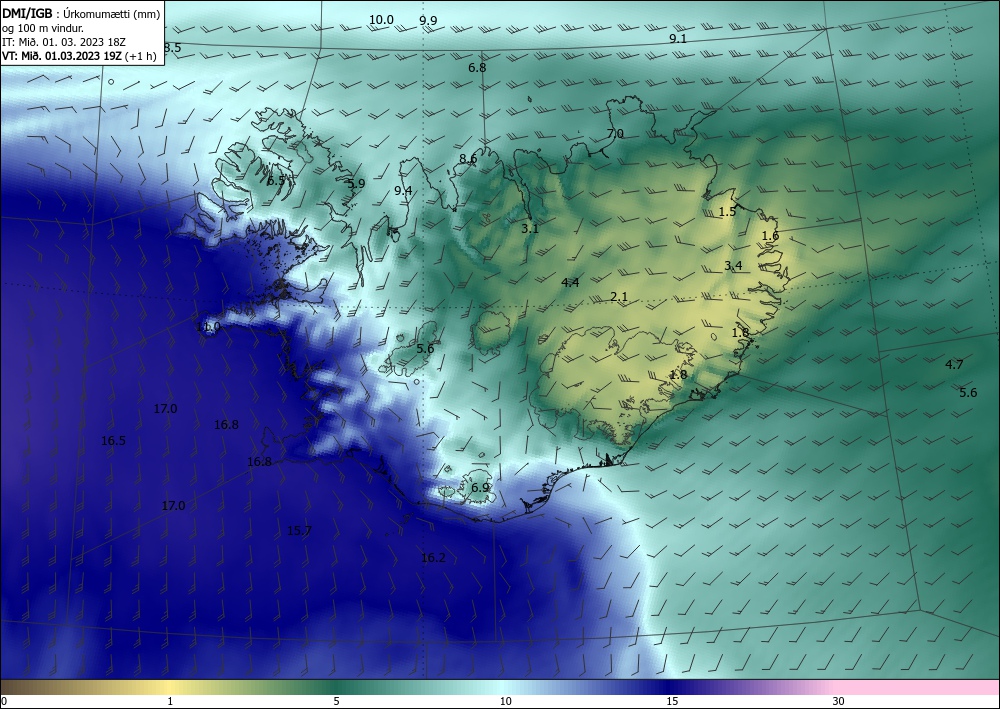Click the 3.4 value on the map
Viewport: 1000px width, 709px height.
click(733, 266)
